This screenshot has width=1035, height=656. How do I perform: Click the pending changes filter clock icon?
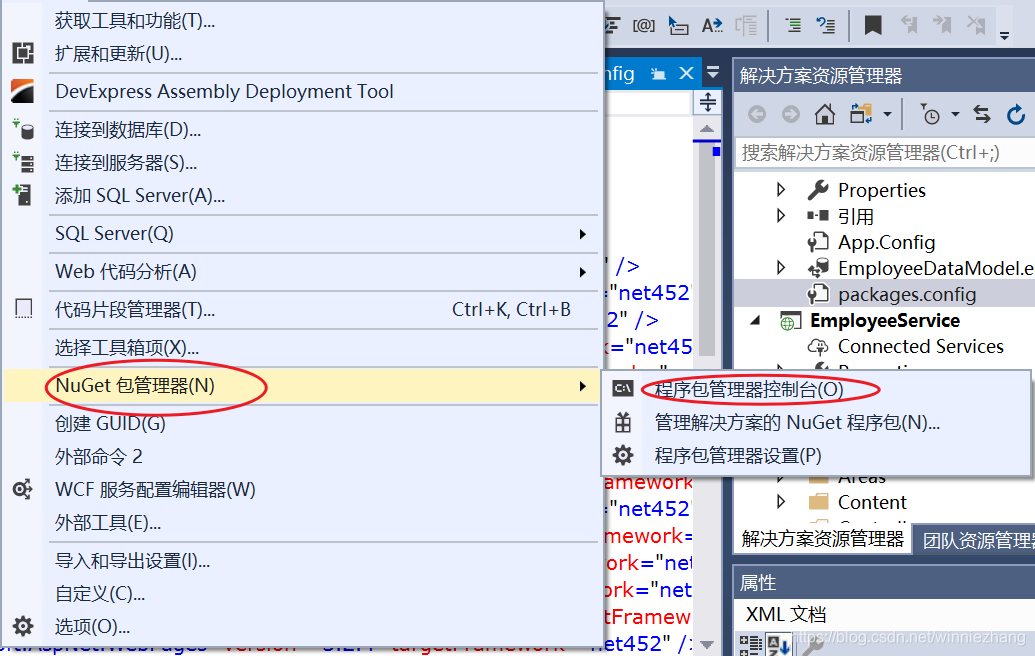[x=930, y=115]
